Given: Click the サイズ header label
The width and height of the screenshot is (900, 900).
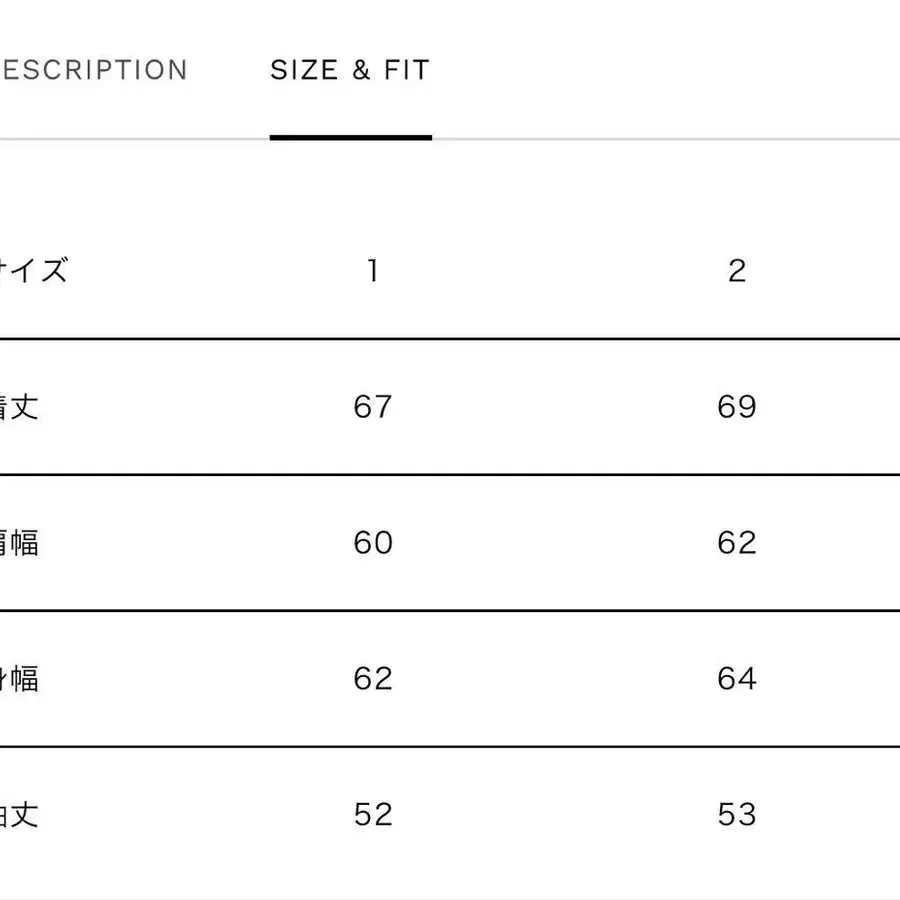Looking at the screenshot, I should pos(34,271).
